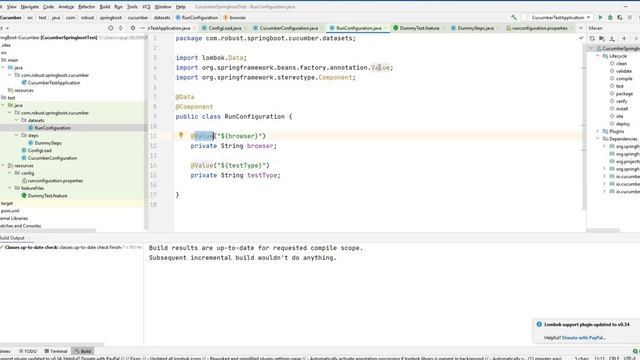Click the locate target icon in Project panel
The image size is (640, 360).
(111, 28)
